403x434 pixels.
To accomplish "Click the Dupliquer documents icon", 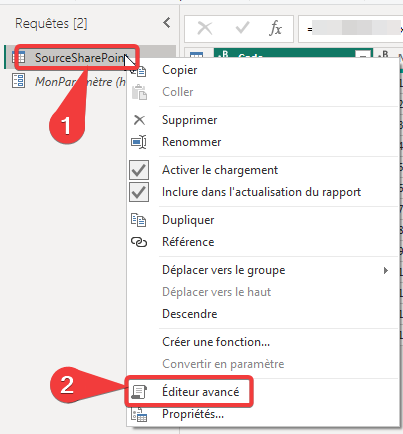I will [x=139, y=220].
